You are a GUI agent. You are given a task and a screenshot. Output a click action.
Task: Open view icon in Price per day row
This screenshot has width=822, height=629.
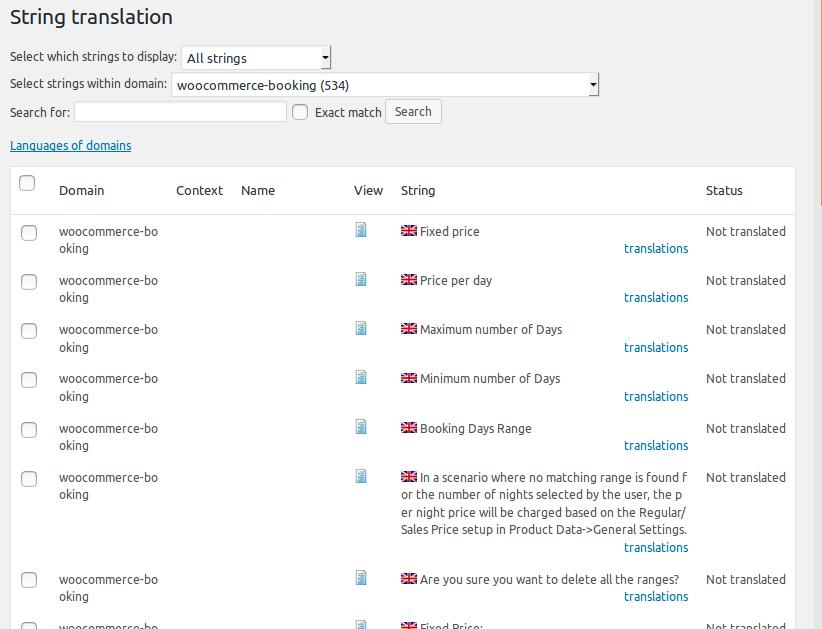point(361,279)
